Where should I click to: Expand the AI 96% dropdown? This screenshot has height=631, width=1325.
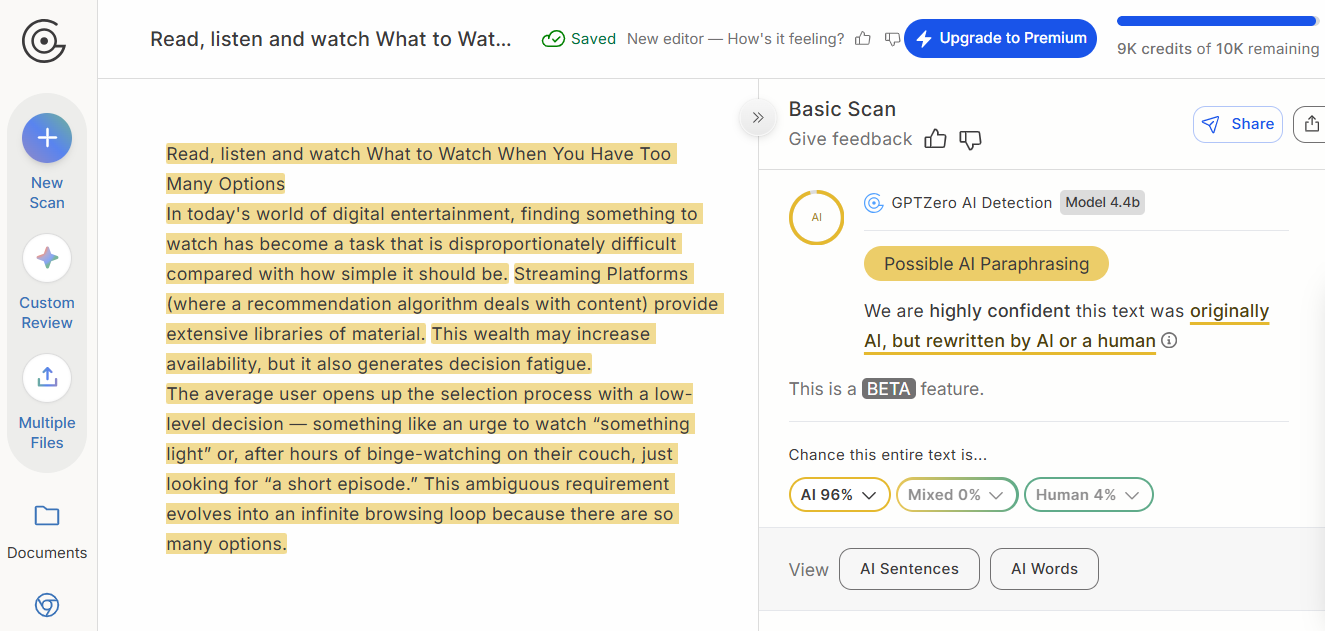839,494
